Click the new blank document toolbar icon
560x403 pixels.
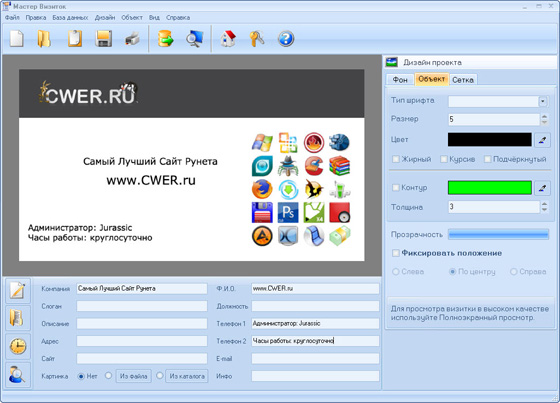pyautogui.click(x=17, y=39)
